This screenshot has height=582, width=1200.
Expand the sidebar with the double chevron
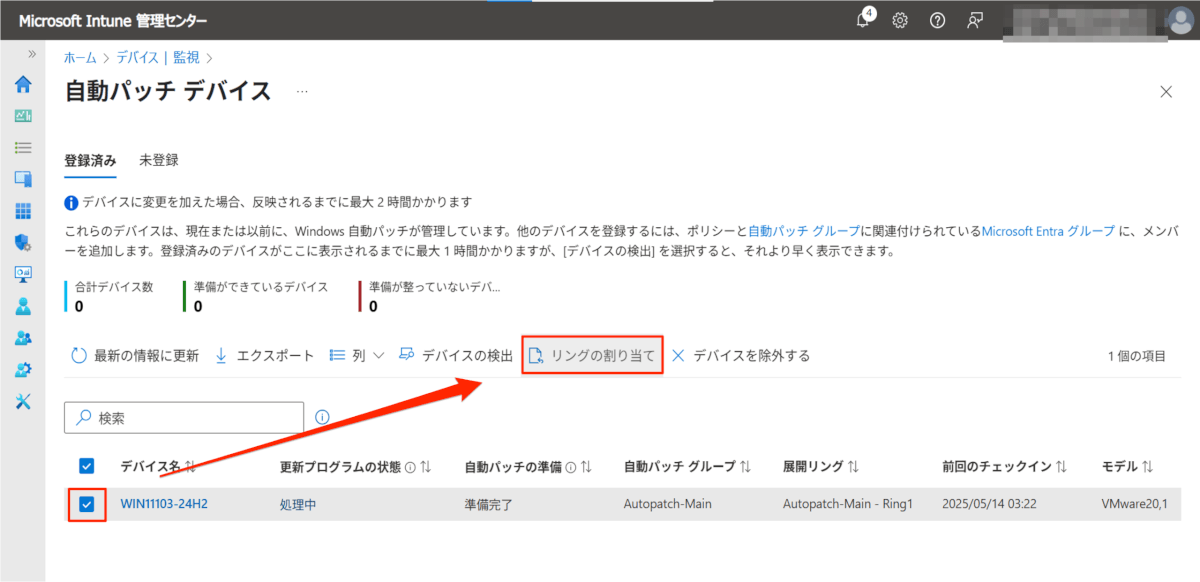click(x=32, y=54)
